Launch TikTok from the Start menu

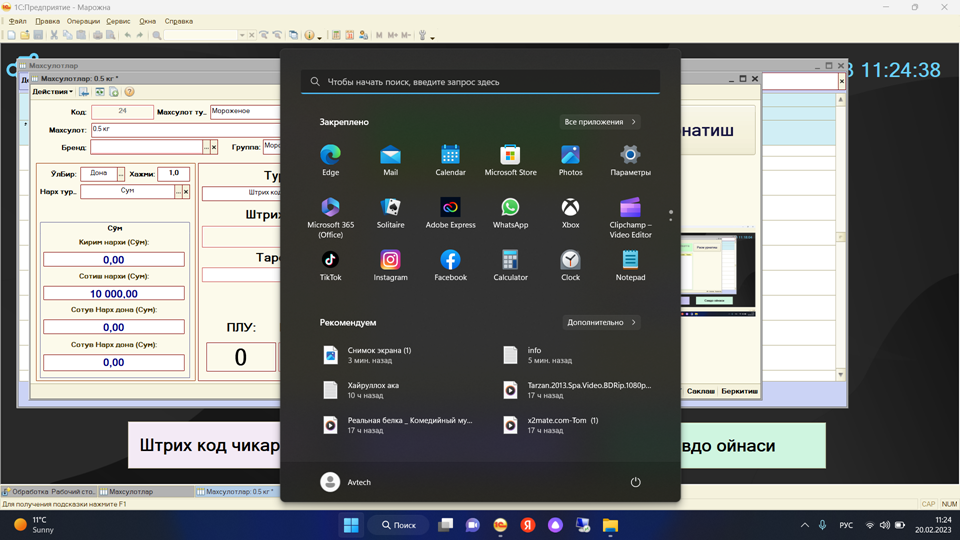330,264
